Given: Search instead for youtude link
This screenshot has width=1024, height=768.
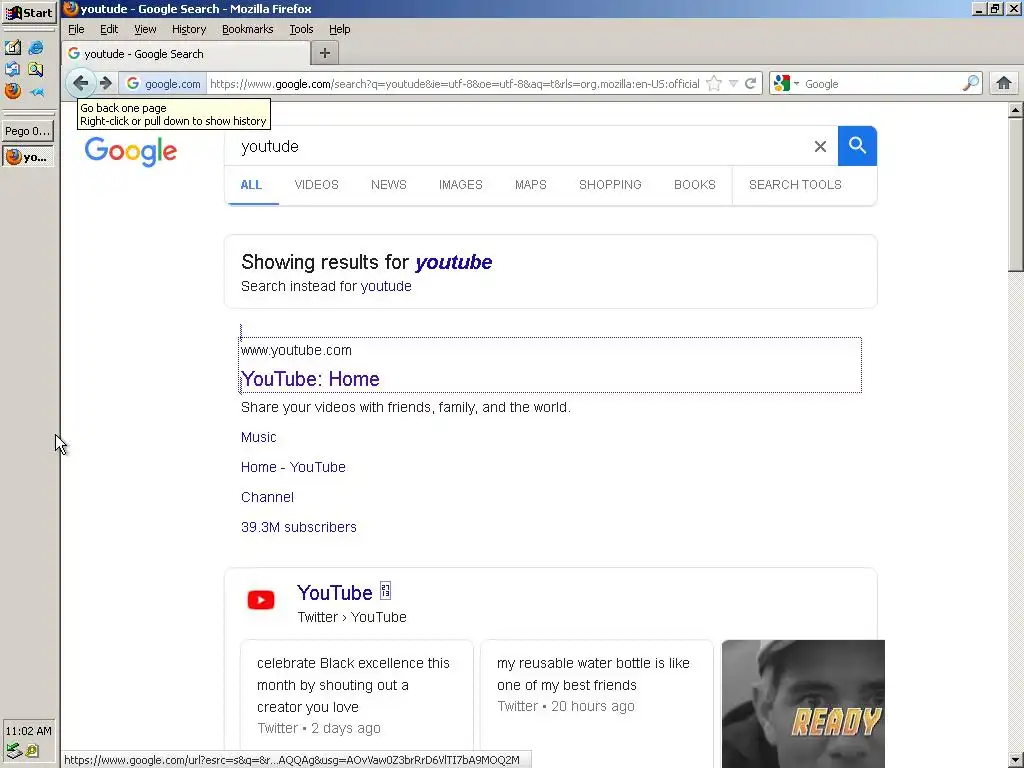Looking at the screenshot, I should pyautogui.click(x=386, y=286).
